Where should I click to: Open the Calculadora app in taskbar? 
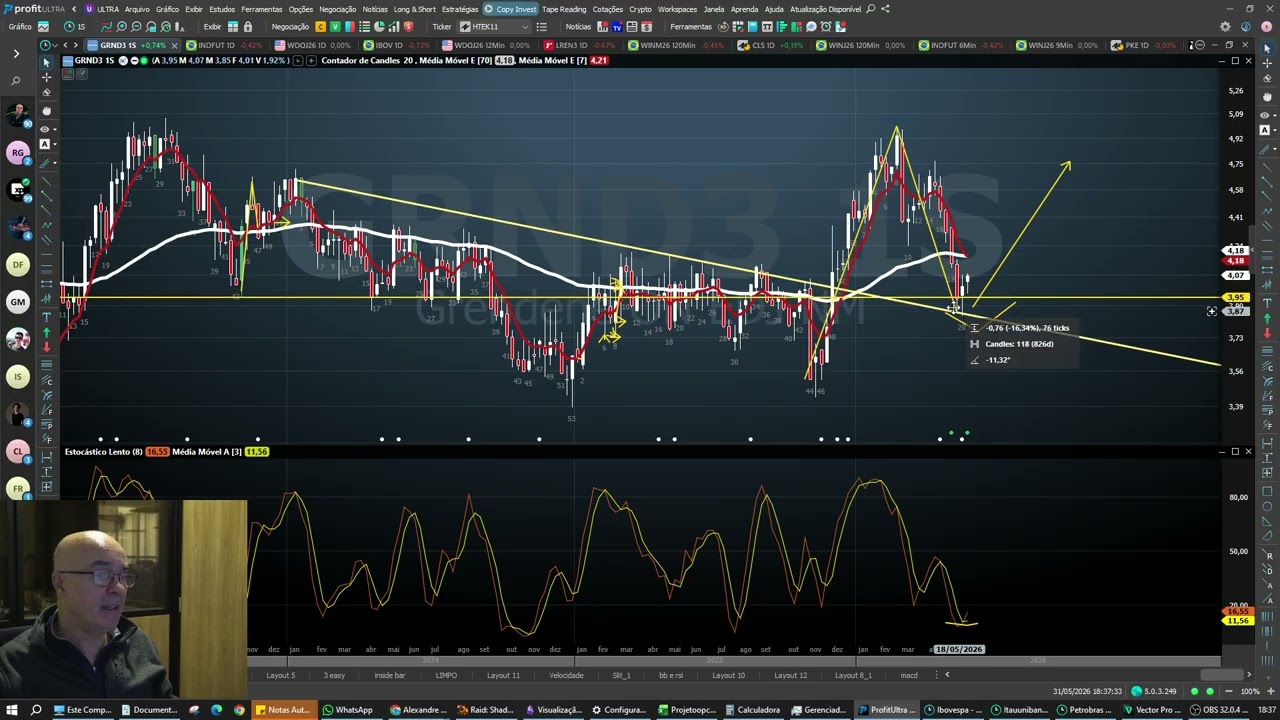[752, 710]
